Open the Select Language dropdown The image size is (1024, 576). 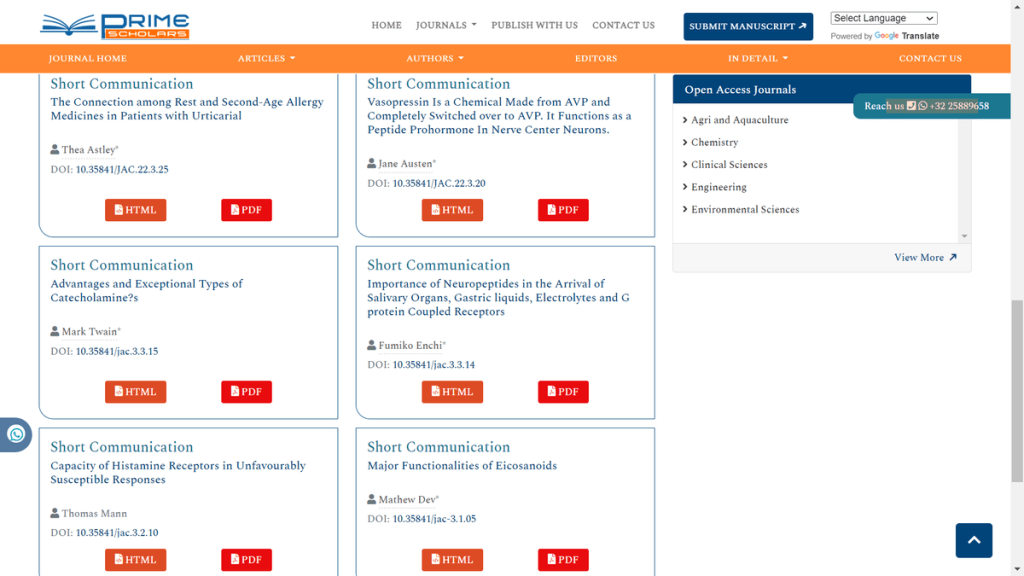point(882,17)
